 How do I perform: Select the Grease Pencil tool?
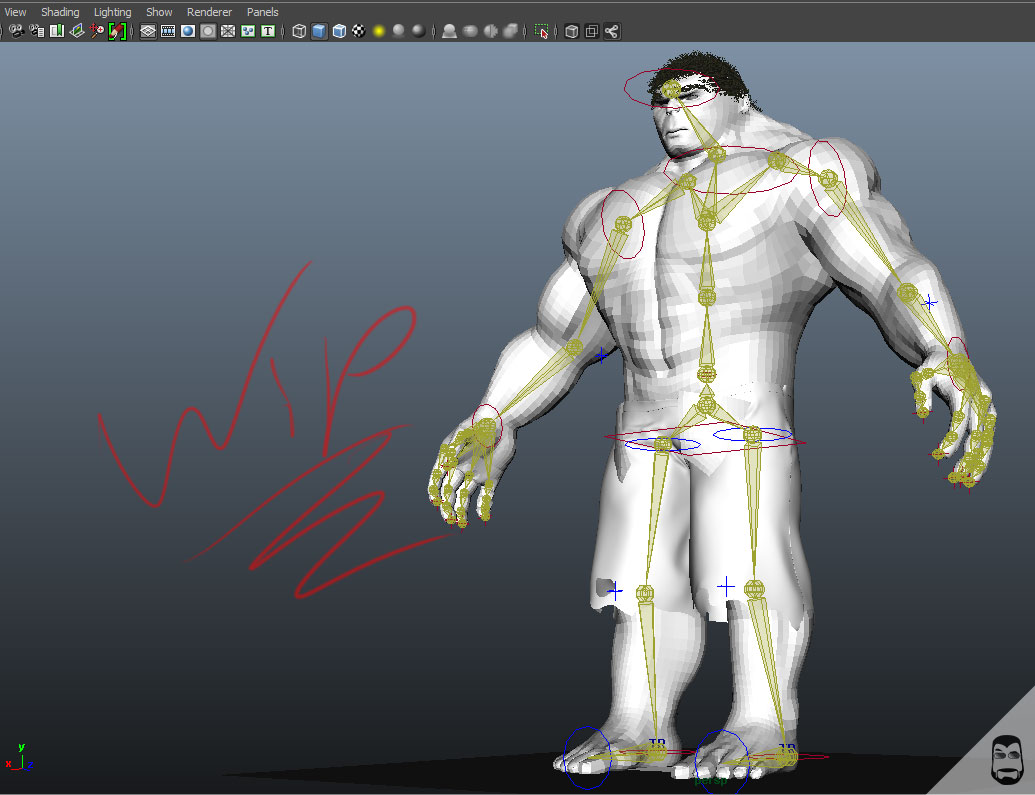[x=117, y=31]
